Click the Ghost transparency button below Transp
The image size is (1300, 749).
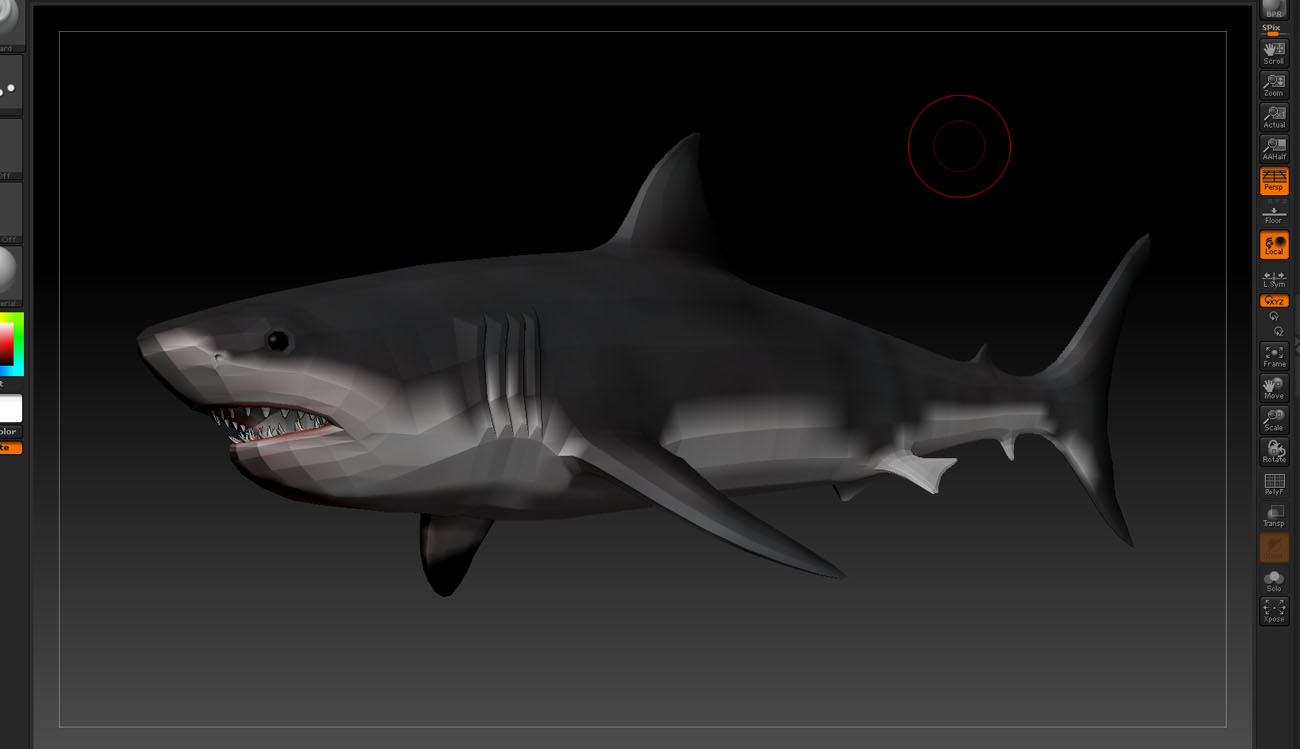(1273, 547)
